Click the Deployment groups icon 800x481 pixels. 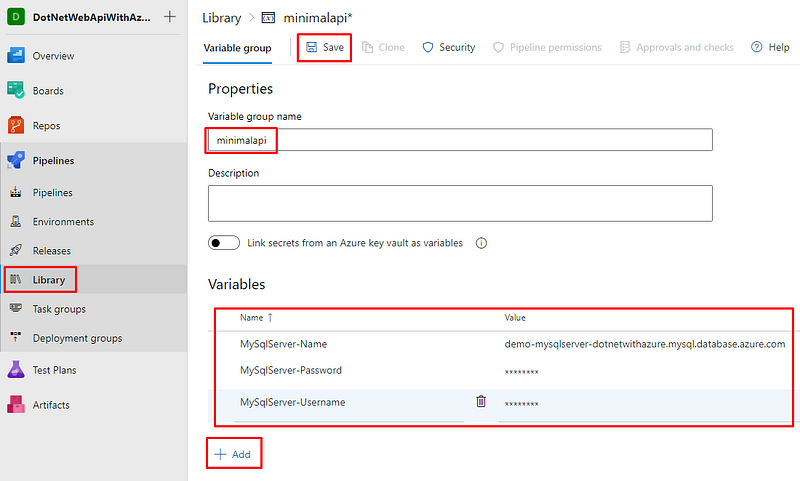[16, 337]
